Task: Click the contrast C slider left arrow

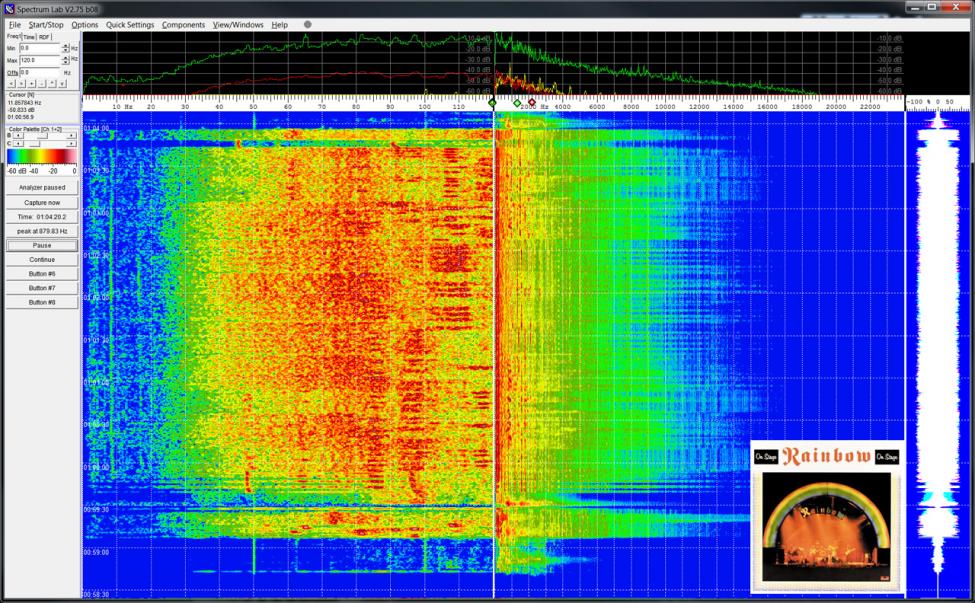Action: 18,144
